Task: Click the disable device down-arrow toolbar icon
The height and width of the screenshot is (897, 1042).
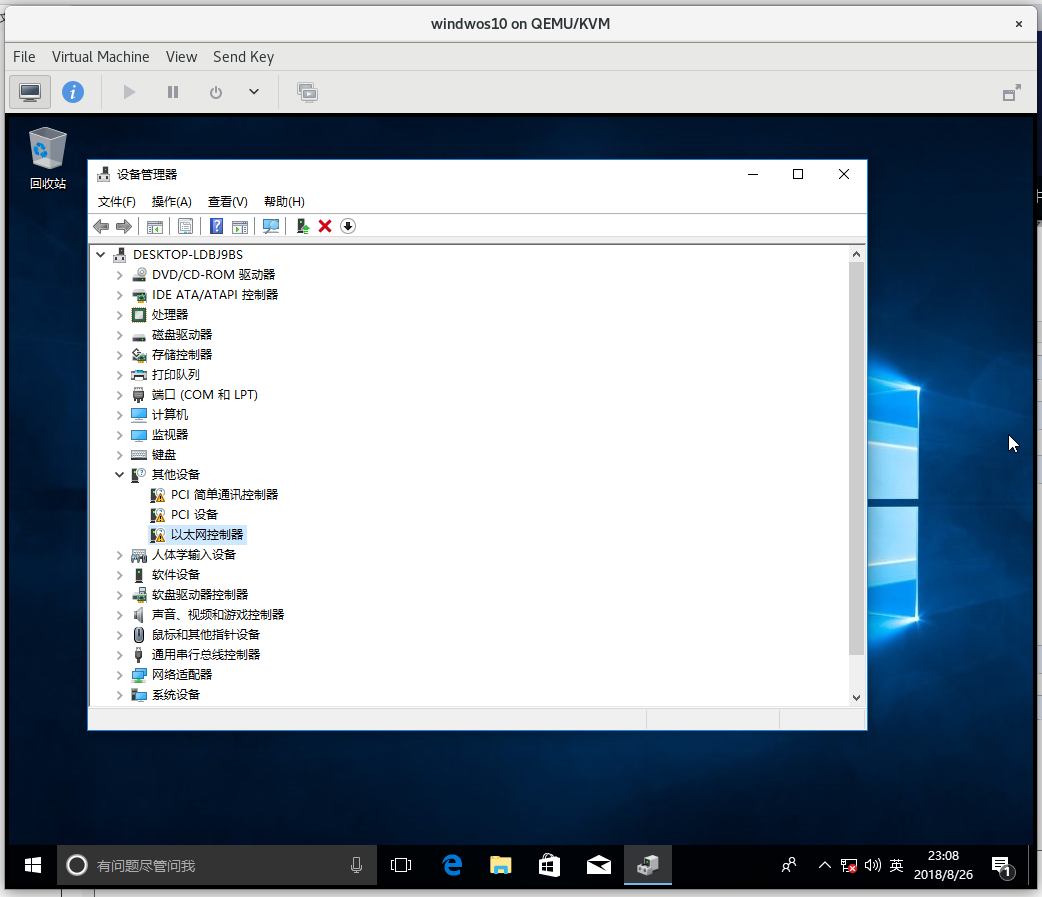Action: (348, 227)
